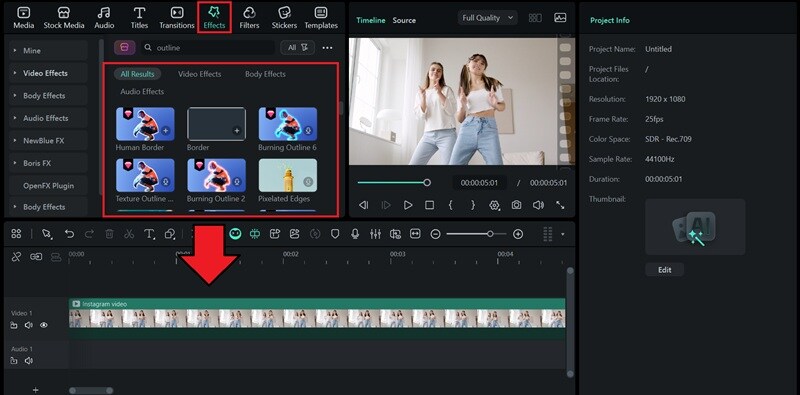The image size is (800, 395).
Task: Open the Templates tab
Action: [x=321, y=18]
